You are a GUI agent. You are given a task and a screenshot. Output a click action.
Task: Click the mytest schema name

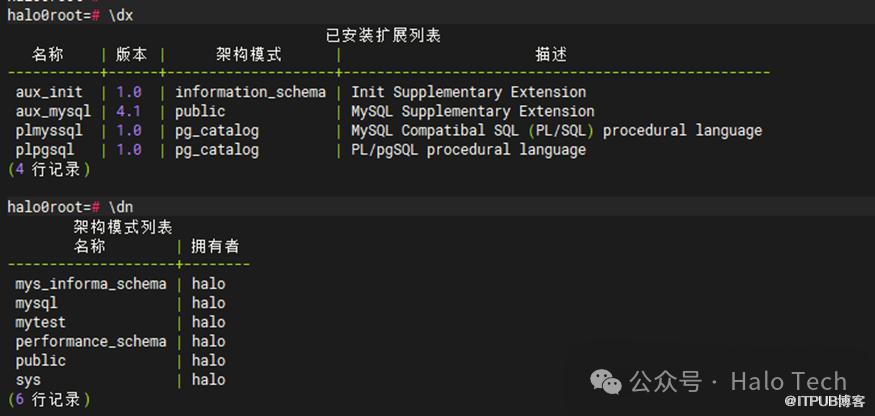[41, 322]
